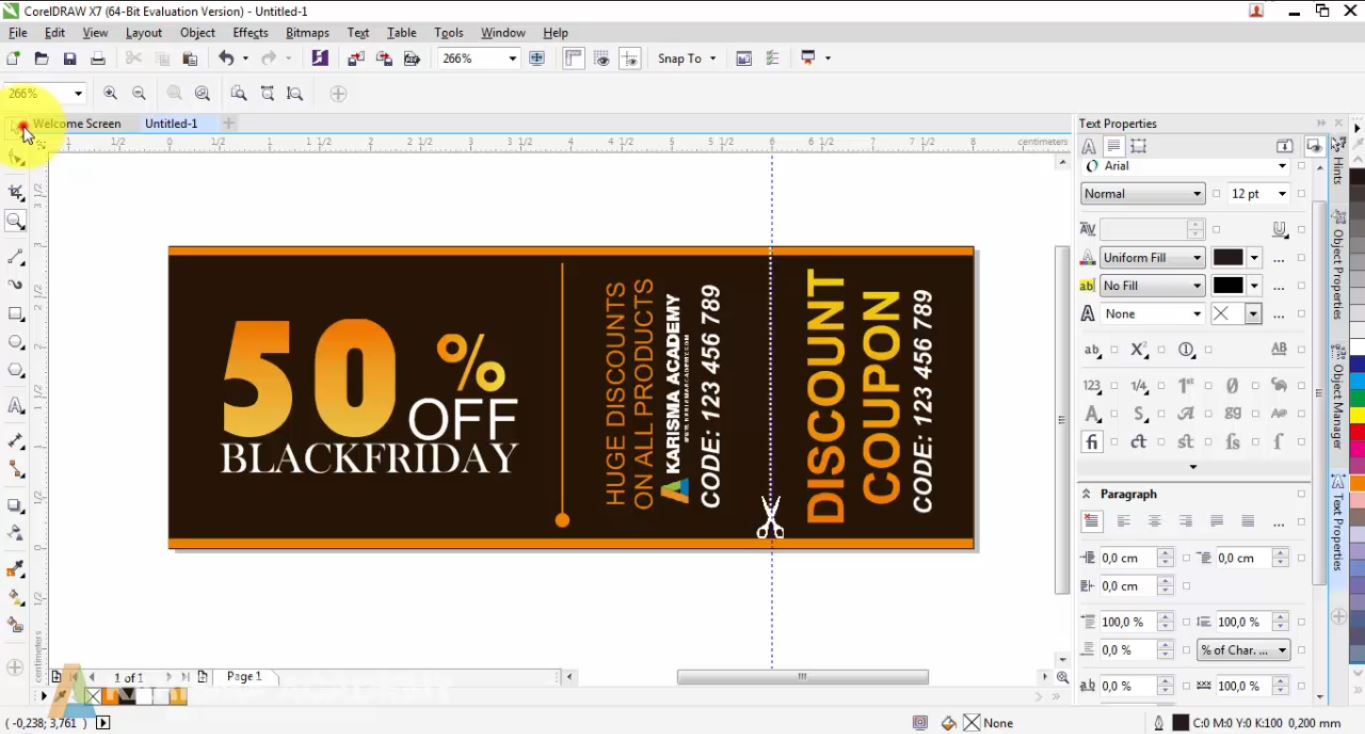The image size is (1365, 734).
Task: Open the Arial font list dropdown
Action: click(1282, 166)
